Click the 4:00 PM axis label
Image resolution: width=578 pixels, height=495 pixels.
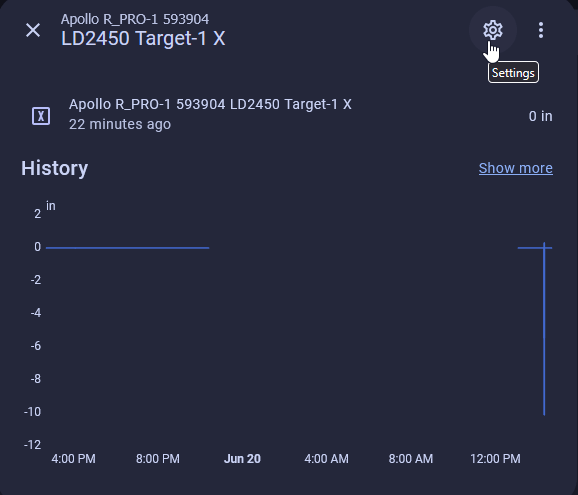coord(73,459)
